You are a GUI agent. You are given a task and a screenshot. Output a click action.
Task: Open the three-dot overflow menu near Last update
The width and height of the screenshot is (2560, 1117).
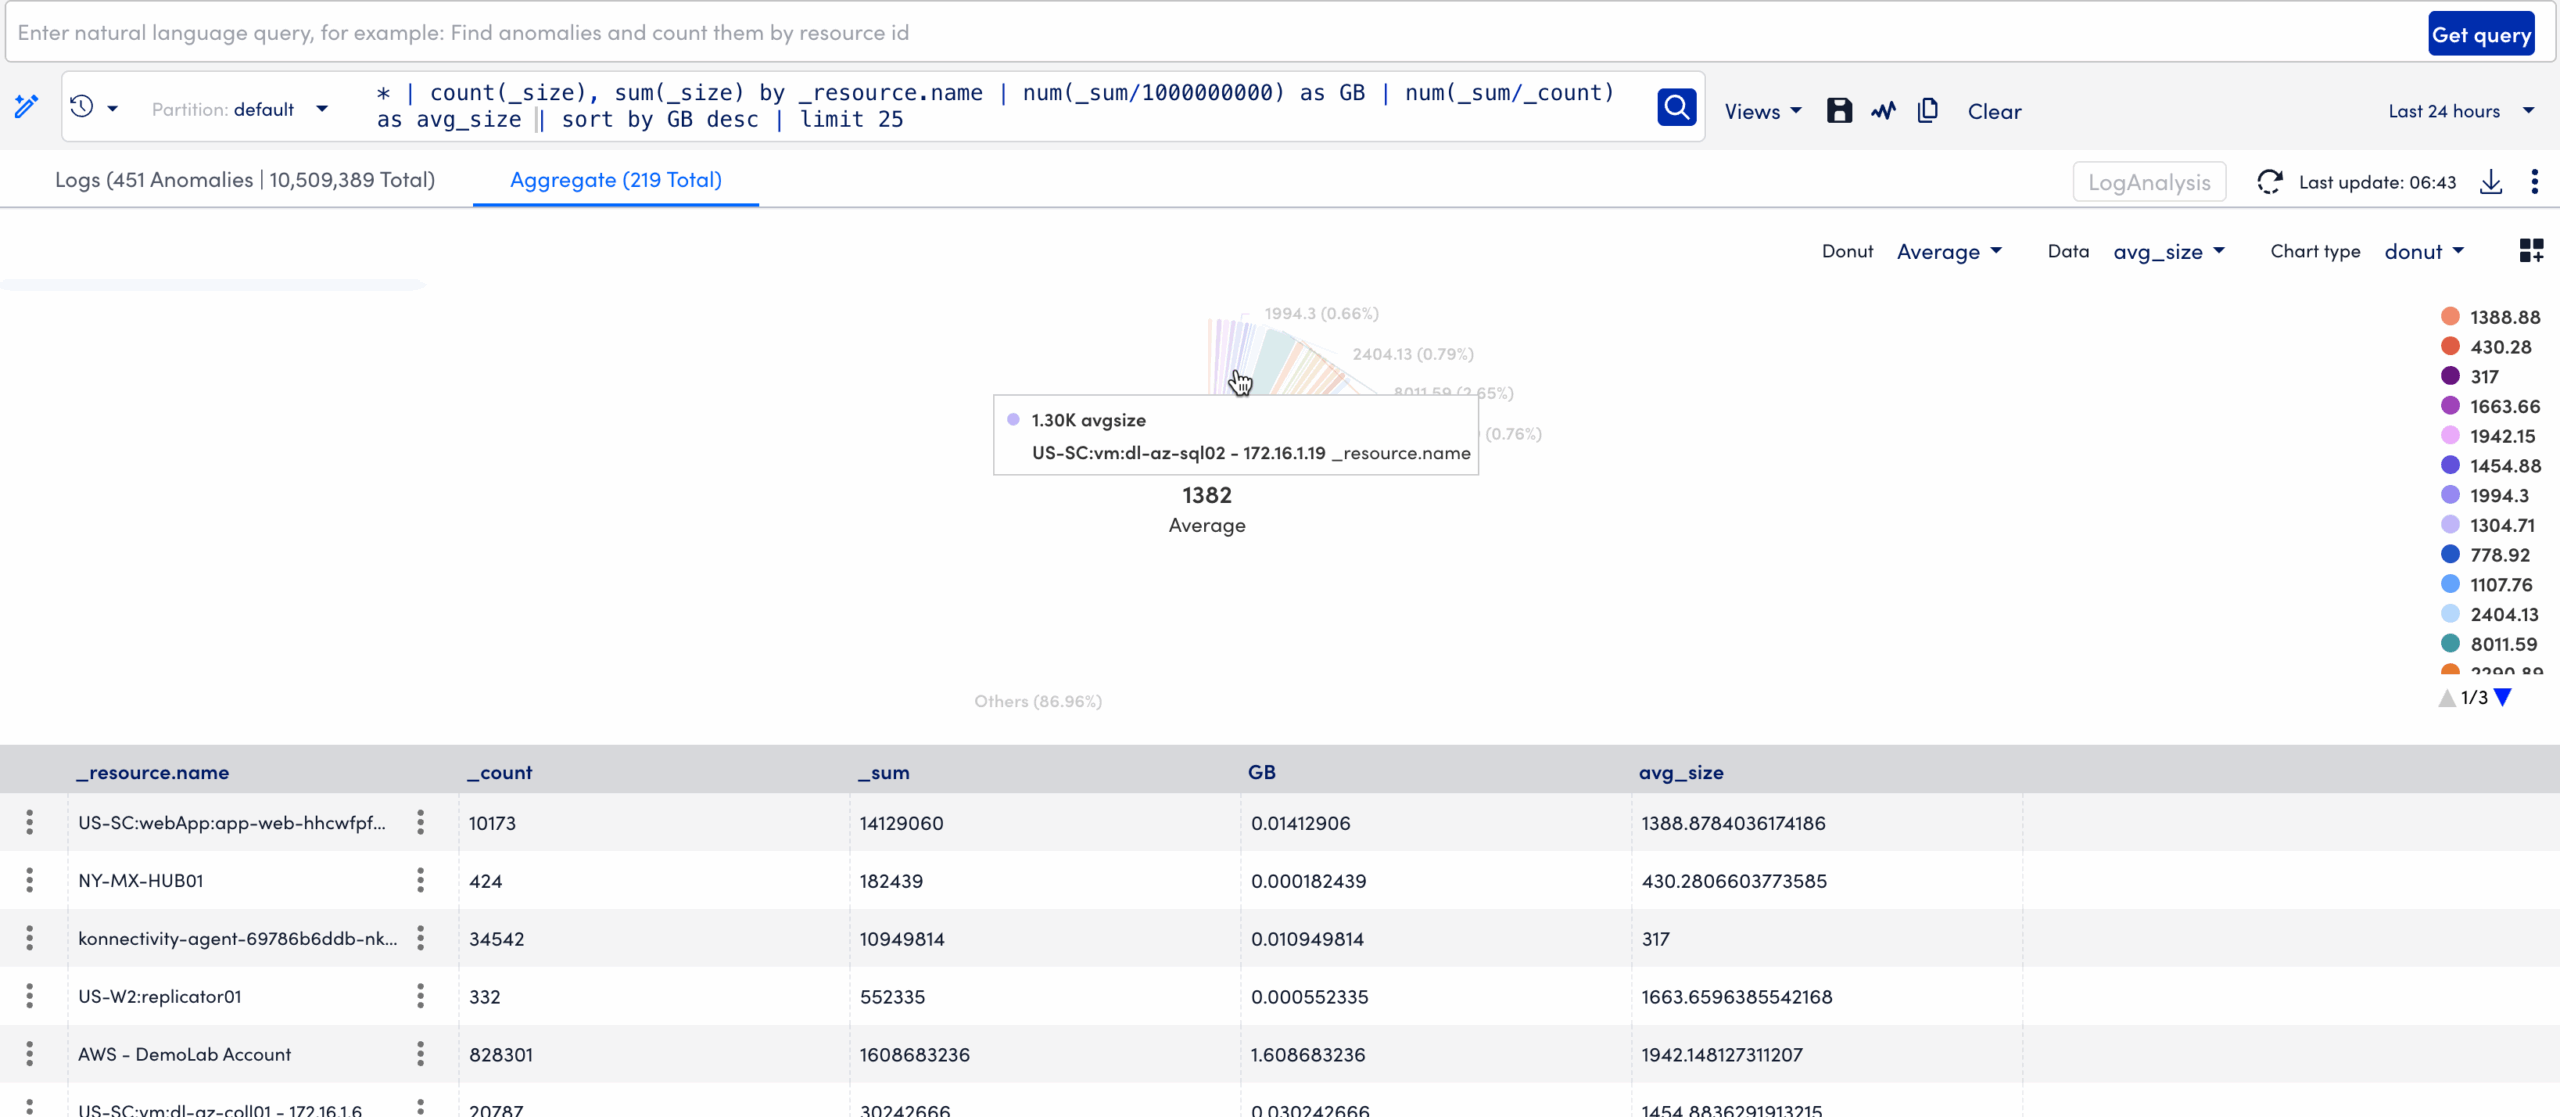(2535, 181)
